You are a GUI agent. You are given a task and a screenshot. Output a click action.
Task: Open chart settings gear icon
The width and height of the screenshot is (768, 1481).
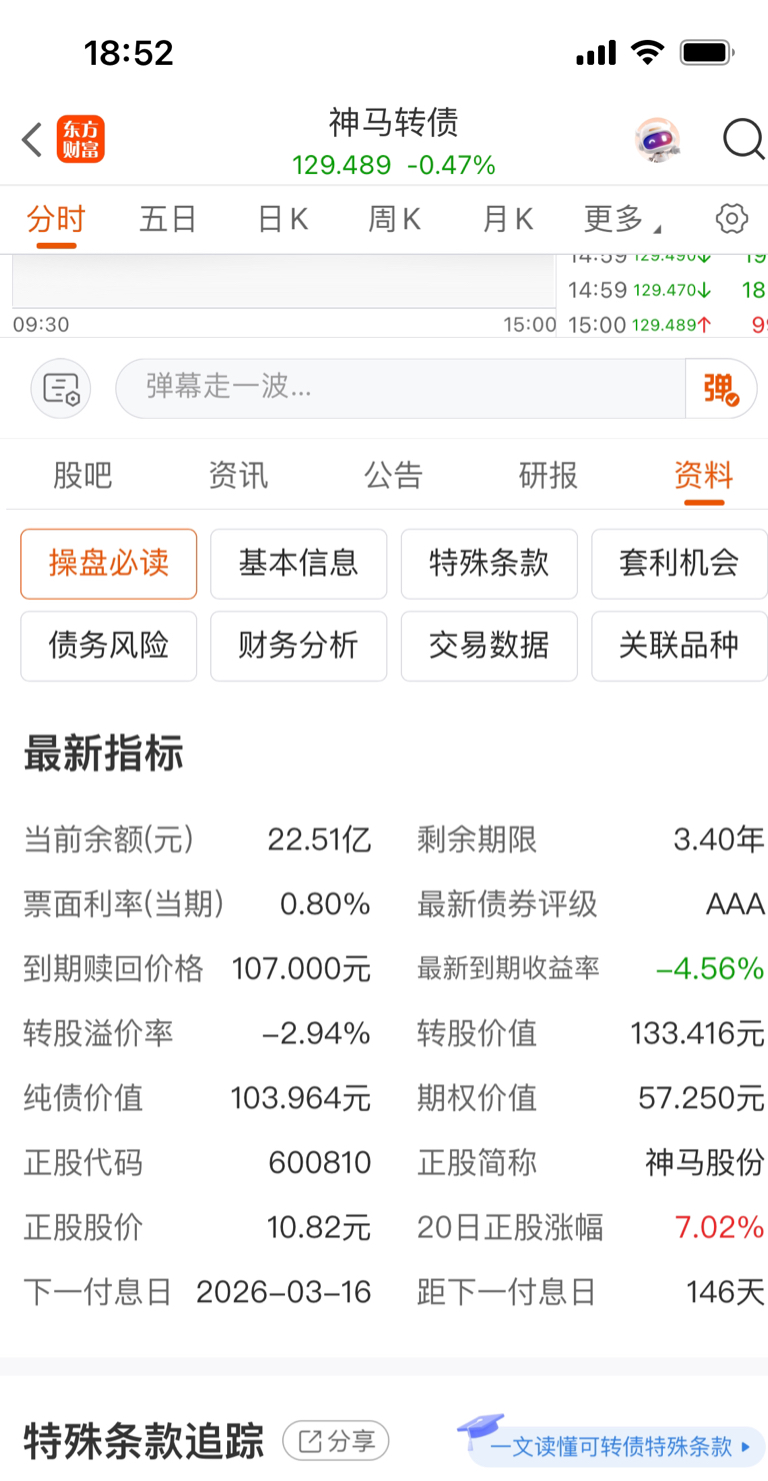(732, 218)
